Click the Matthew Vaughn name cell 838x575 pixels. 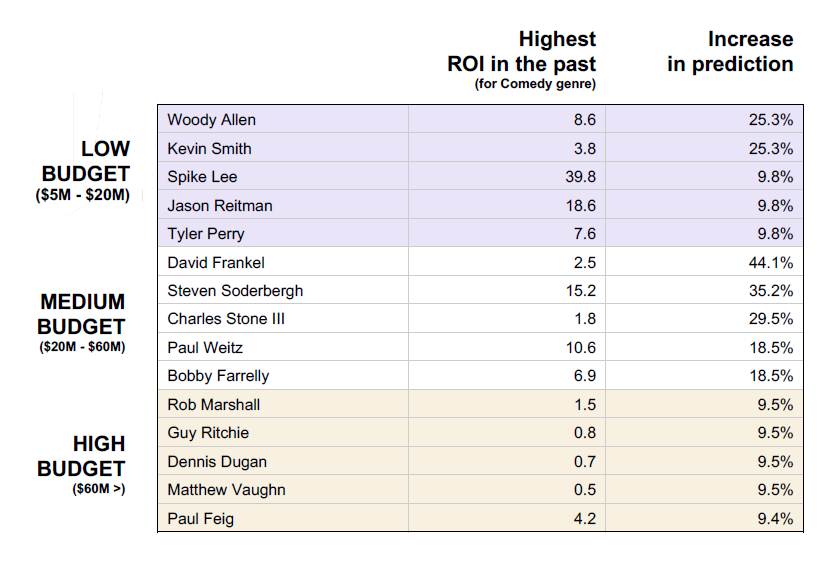click(226, 490)
